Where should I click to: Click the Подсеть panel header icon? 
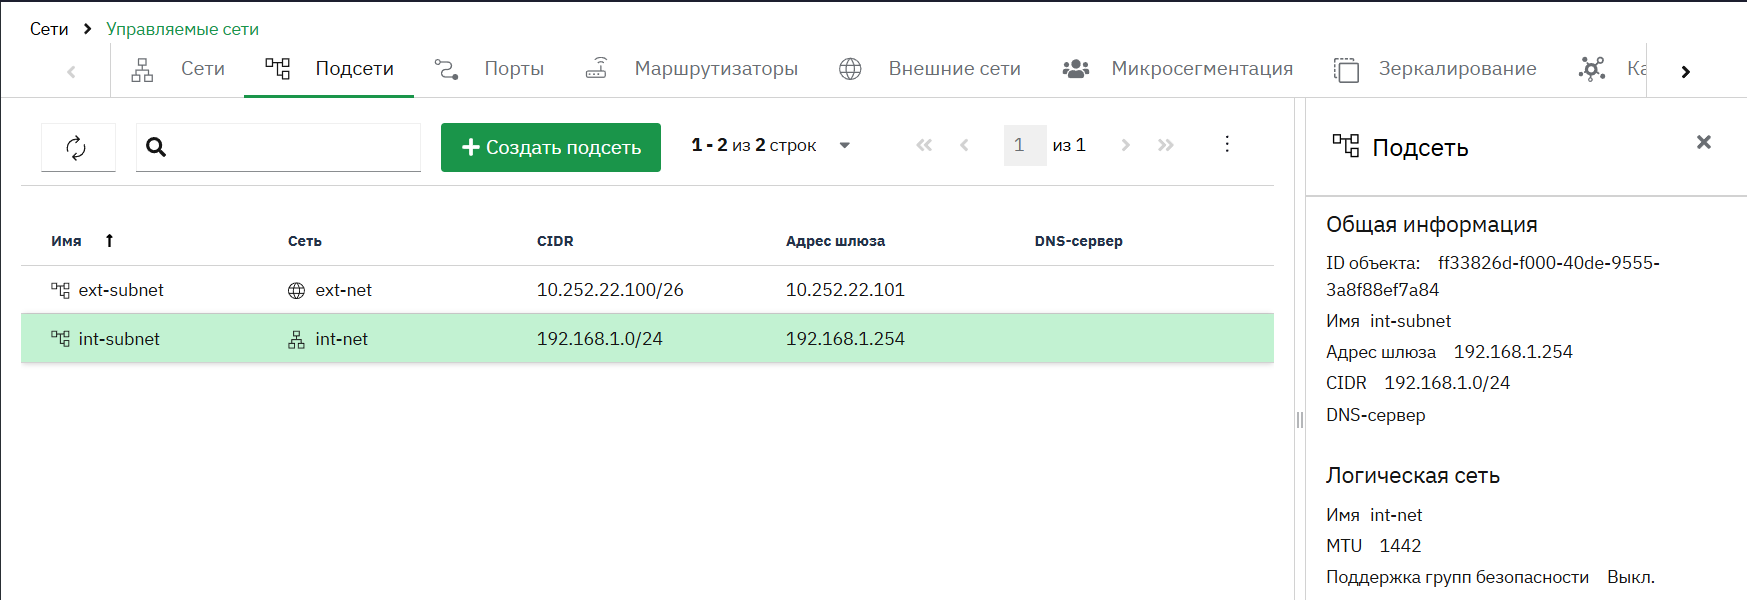coord(1346,146)
